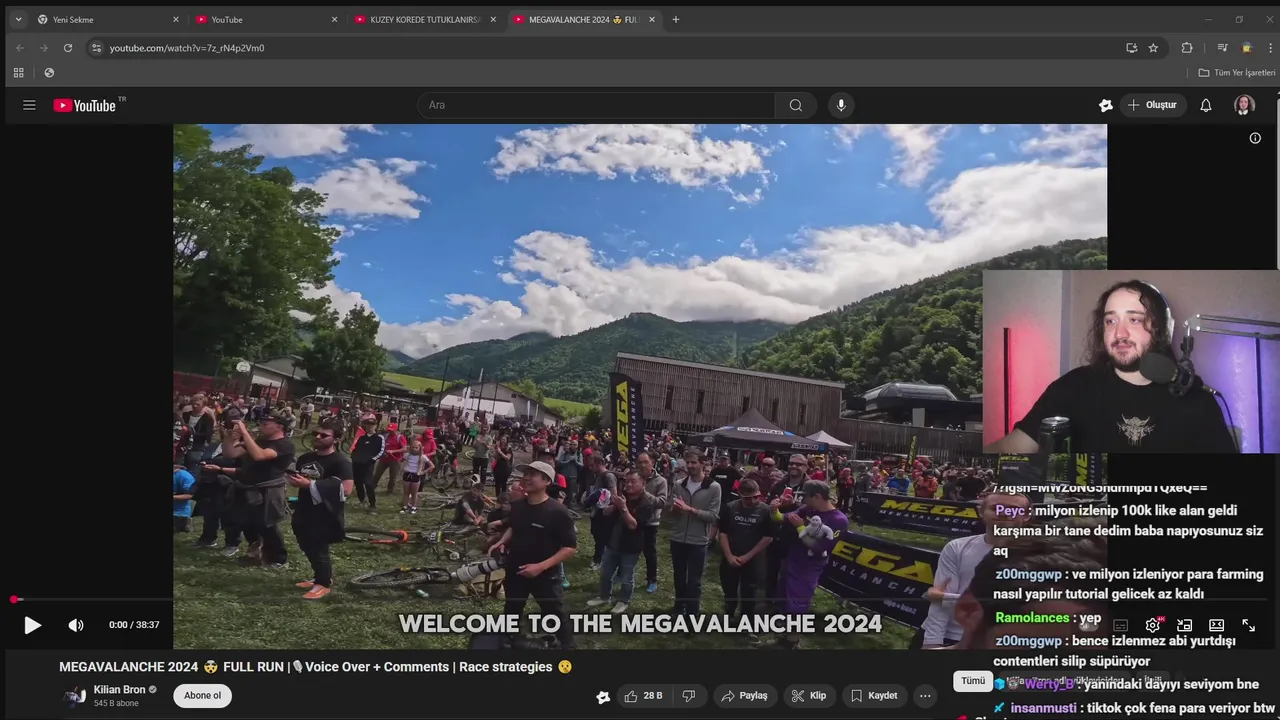1280x720 pixels.
Task: Mute the video volume
Action: 76,625
